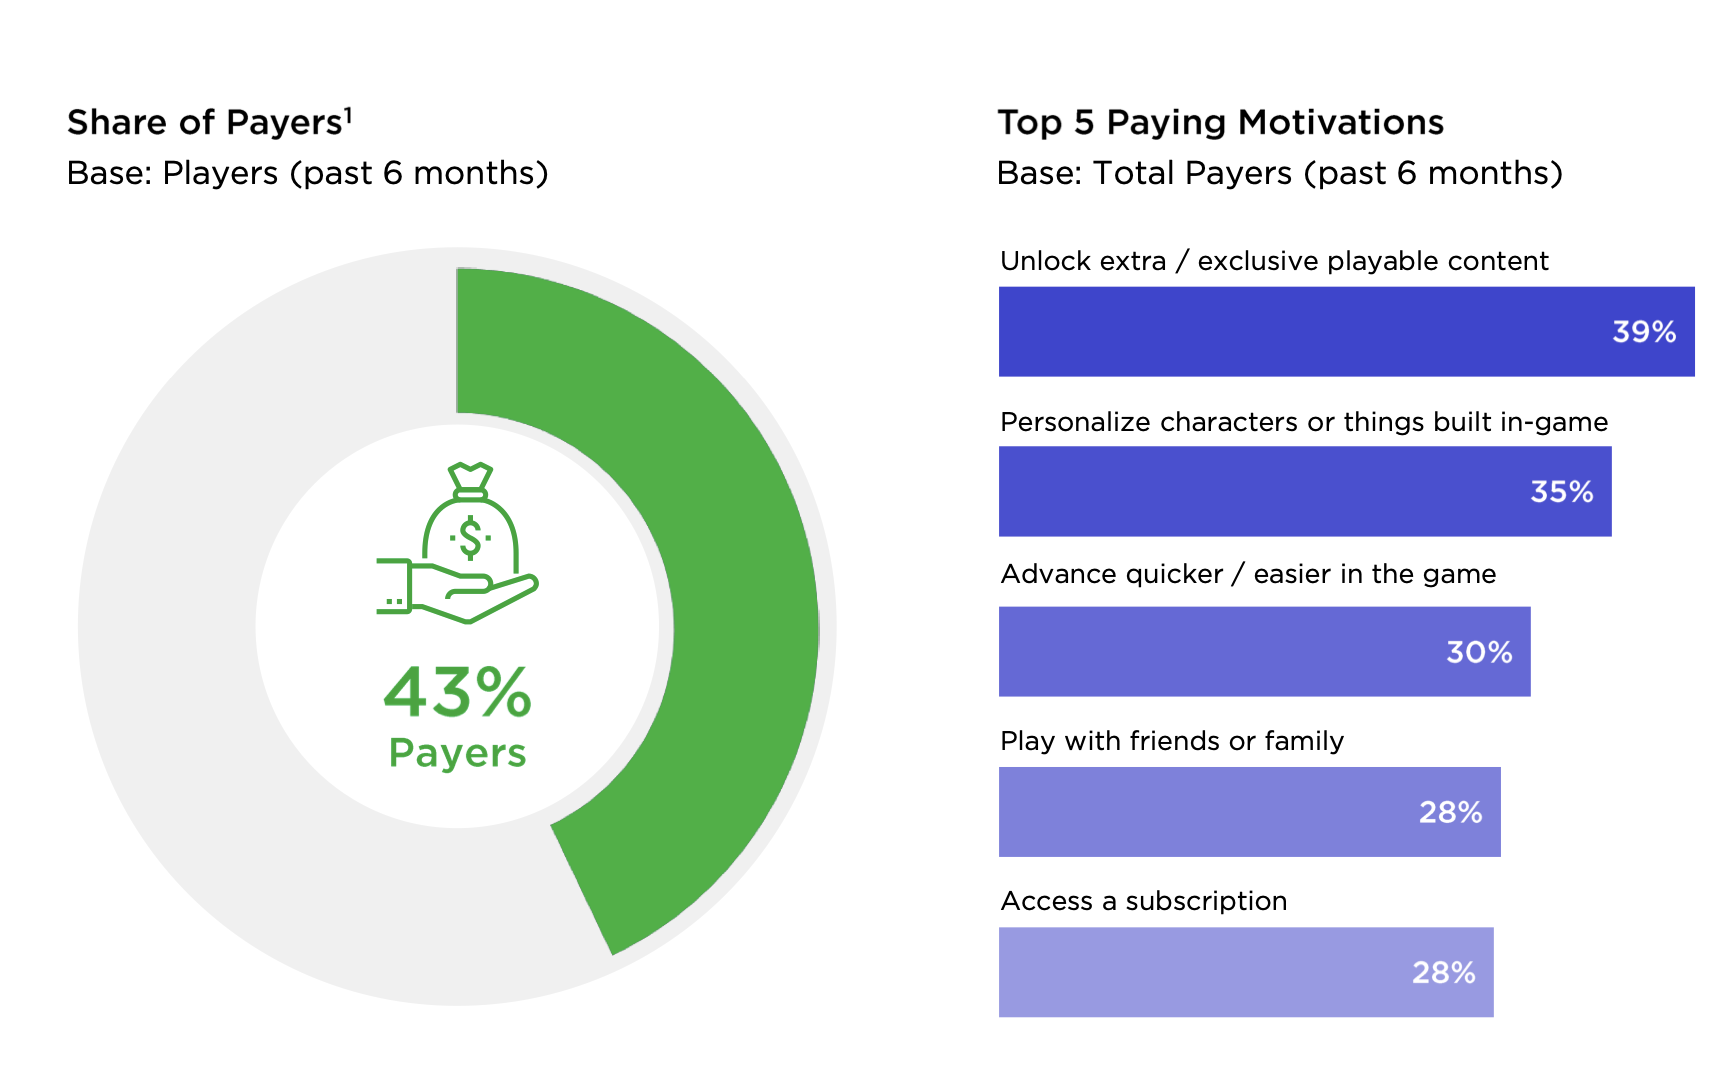Image resolution: width=1724 pixels, height=1080 pixels.
Task: Click the Top 5 Paying Motivations heading
Action: tap(1221, 123)
